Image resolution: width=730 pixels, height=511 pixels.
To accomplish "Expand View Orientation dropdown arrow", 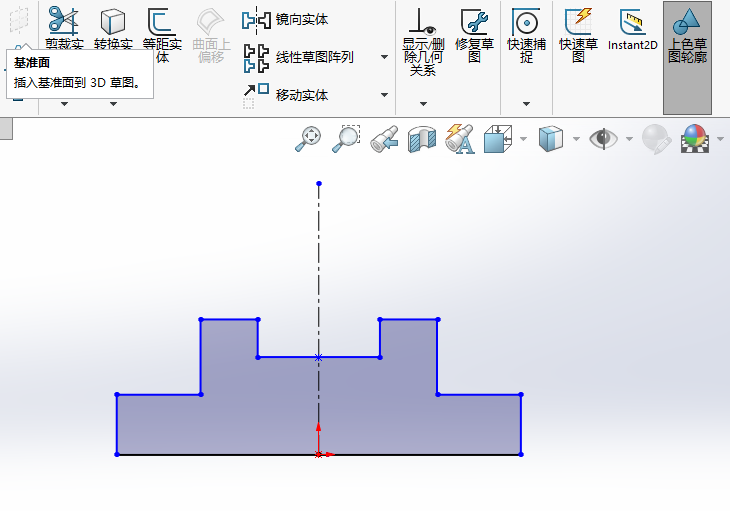I will pyautogui.click(x=523, y=139).
